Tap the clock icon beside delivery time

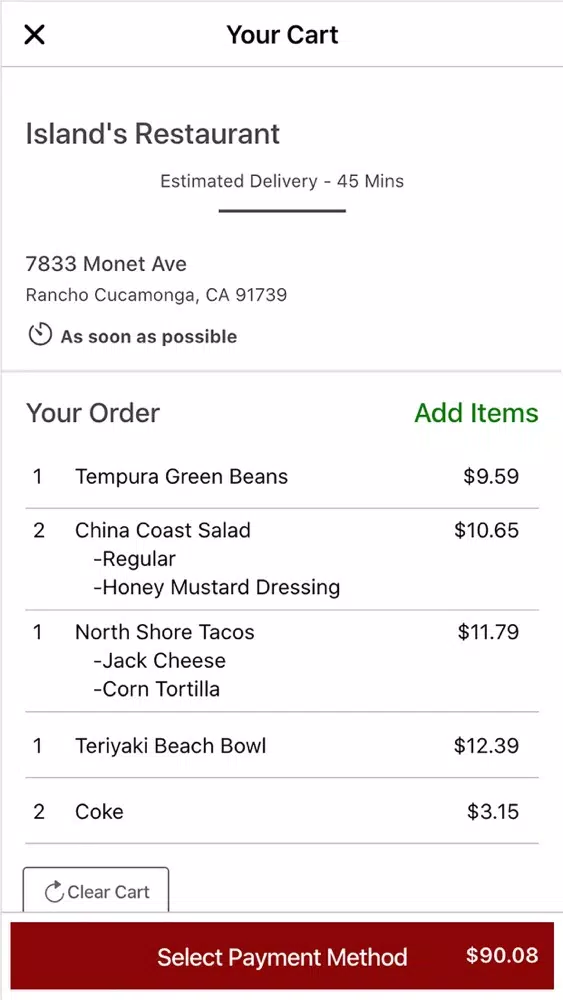pos(40,335)
